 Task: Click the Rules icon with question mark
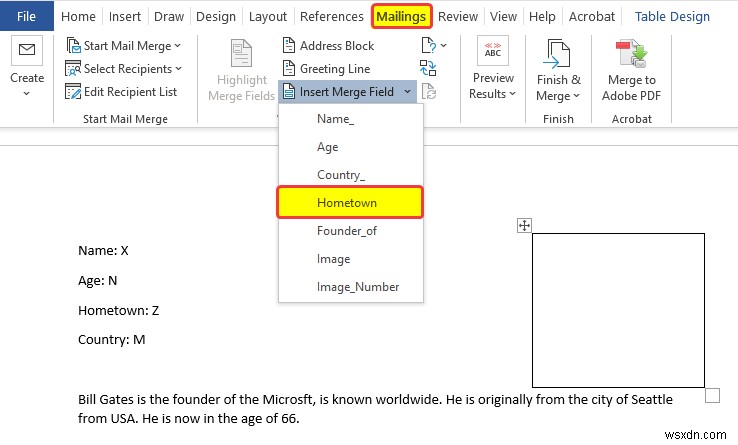[x=428, y=46]
